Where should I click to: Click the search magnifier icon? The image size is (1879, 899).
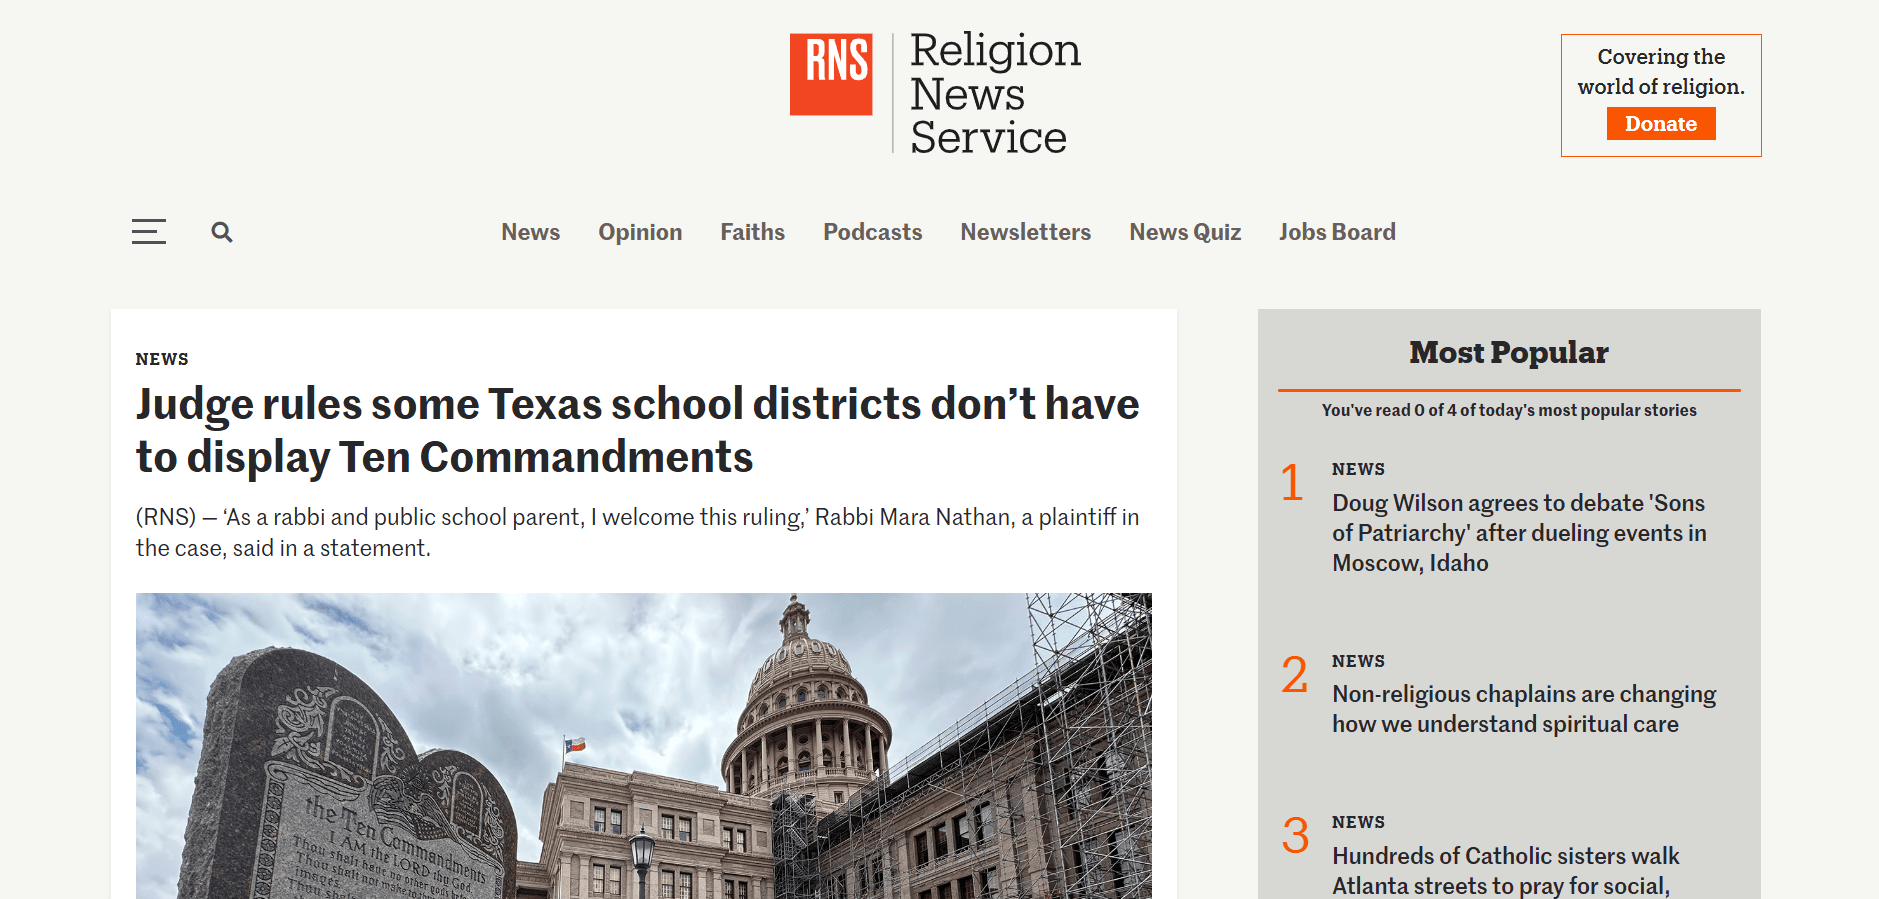(221, 232)
